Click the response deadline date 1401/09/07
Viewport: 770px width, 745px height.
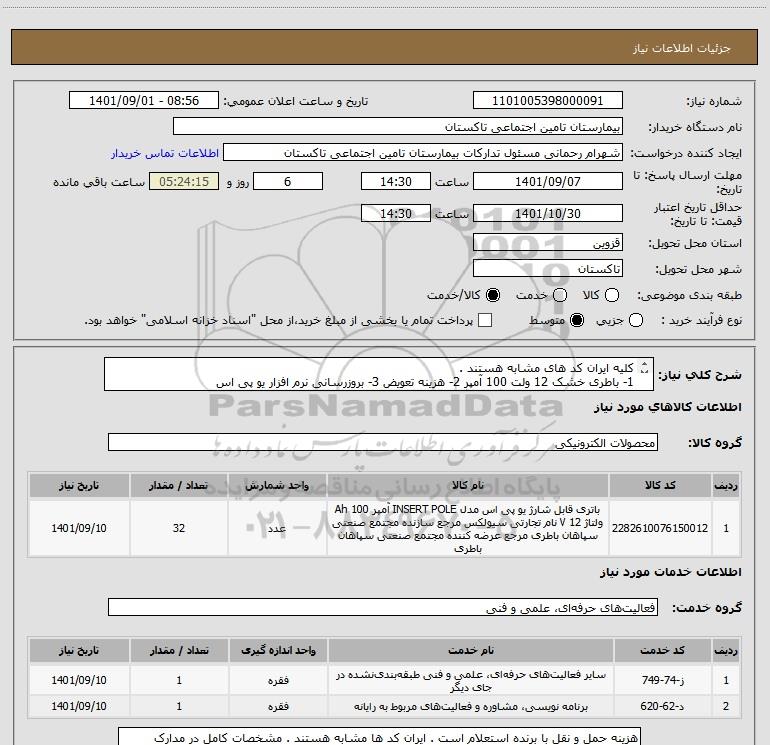pos(548,181)
